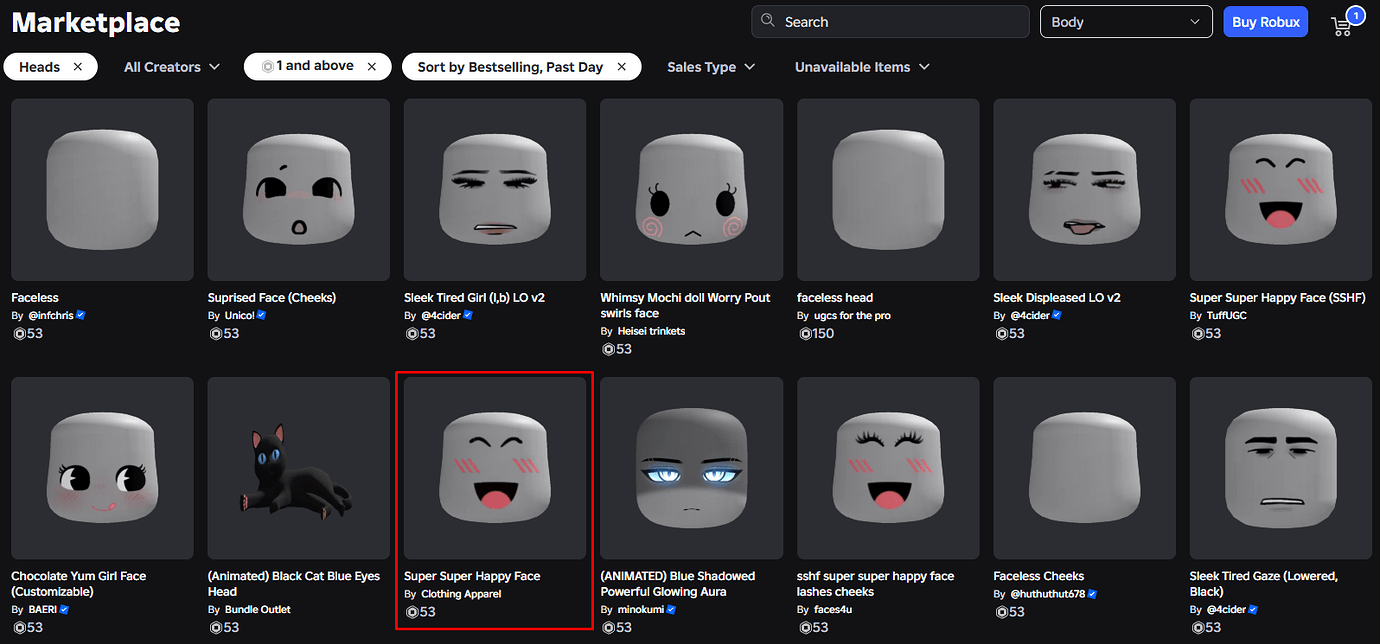Click the 'Faceless' item title

click(35, 298)
